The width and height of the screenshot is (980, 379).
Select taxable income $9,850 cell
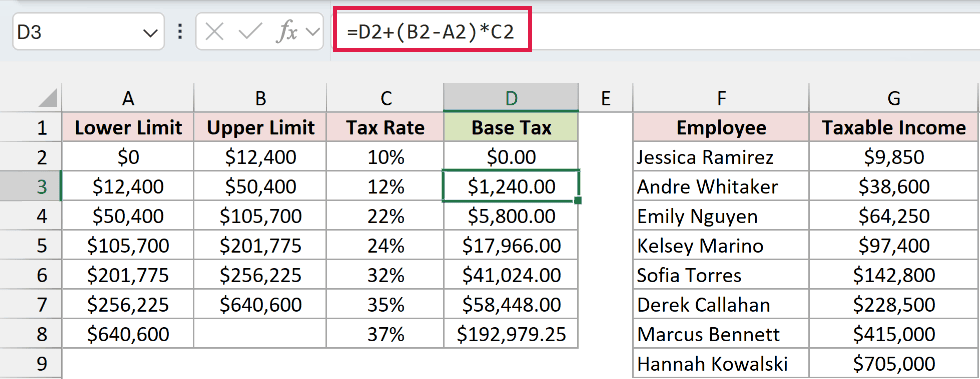894,156
